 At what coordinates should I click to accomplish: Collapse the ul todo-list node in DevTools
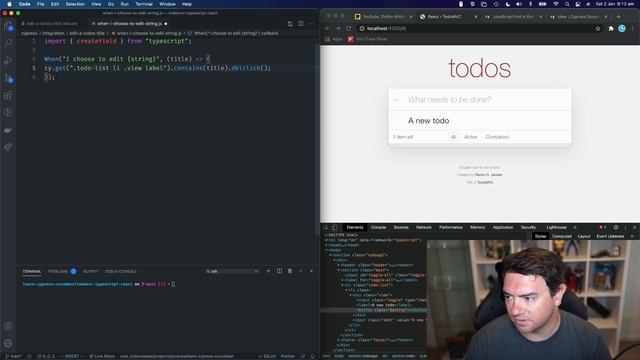pos(342,285)
